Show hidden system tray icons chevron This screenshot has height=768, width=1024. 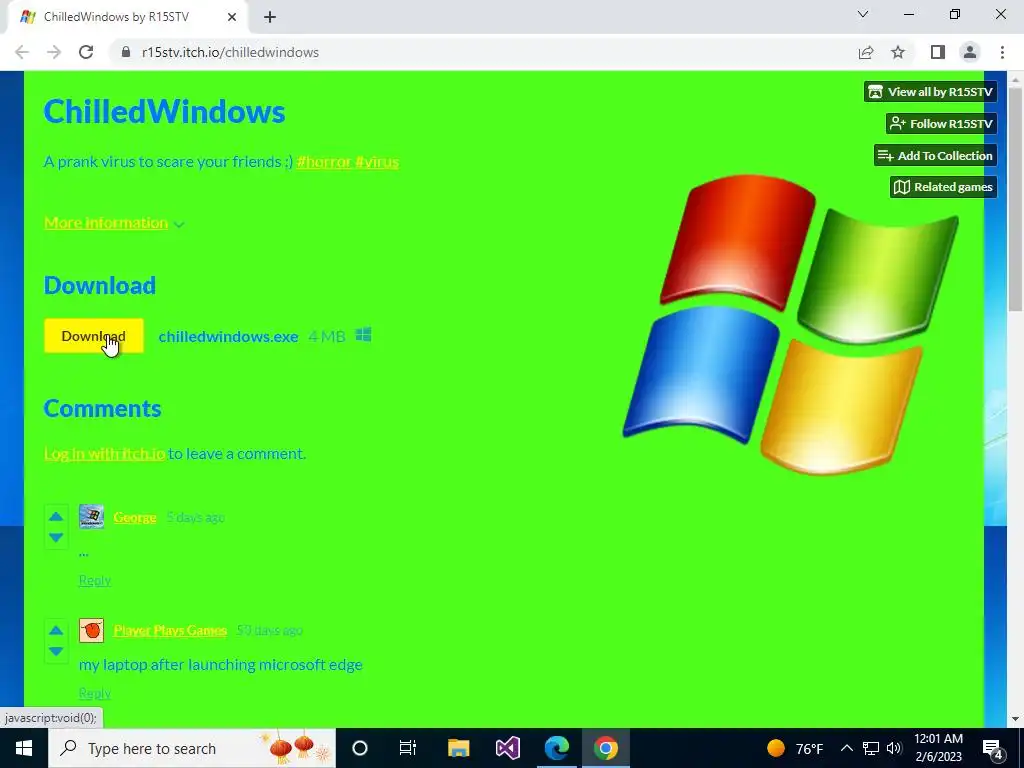coord(846,748)
